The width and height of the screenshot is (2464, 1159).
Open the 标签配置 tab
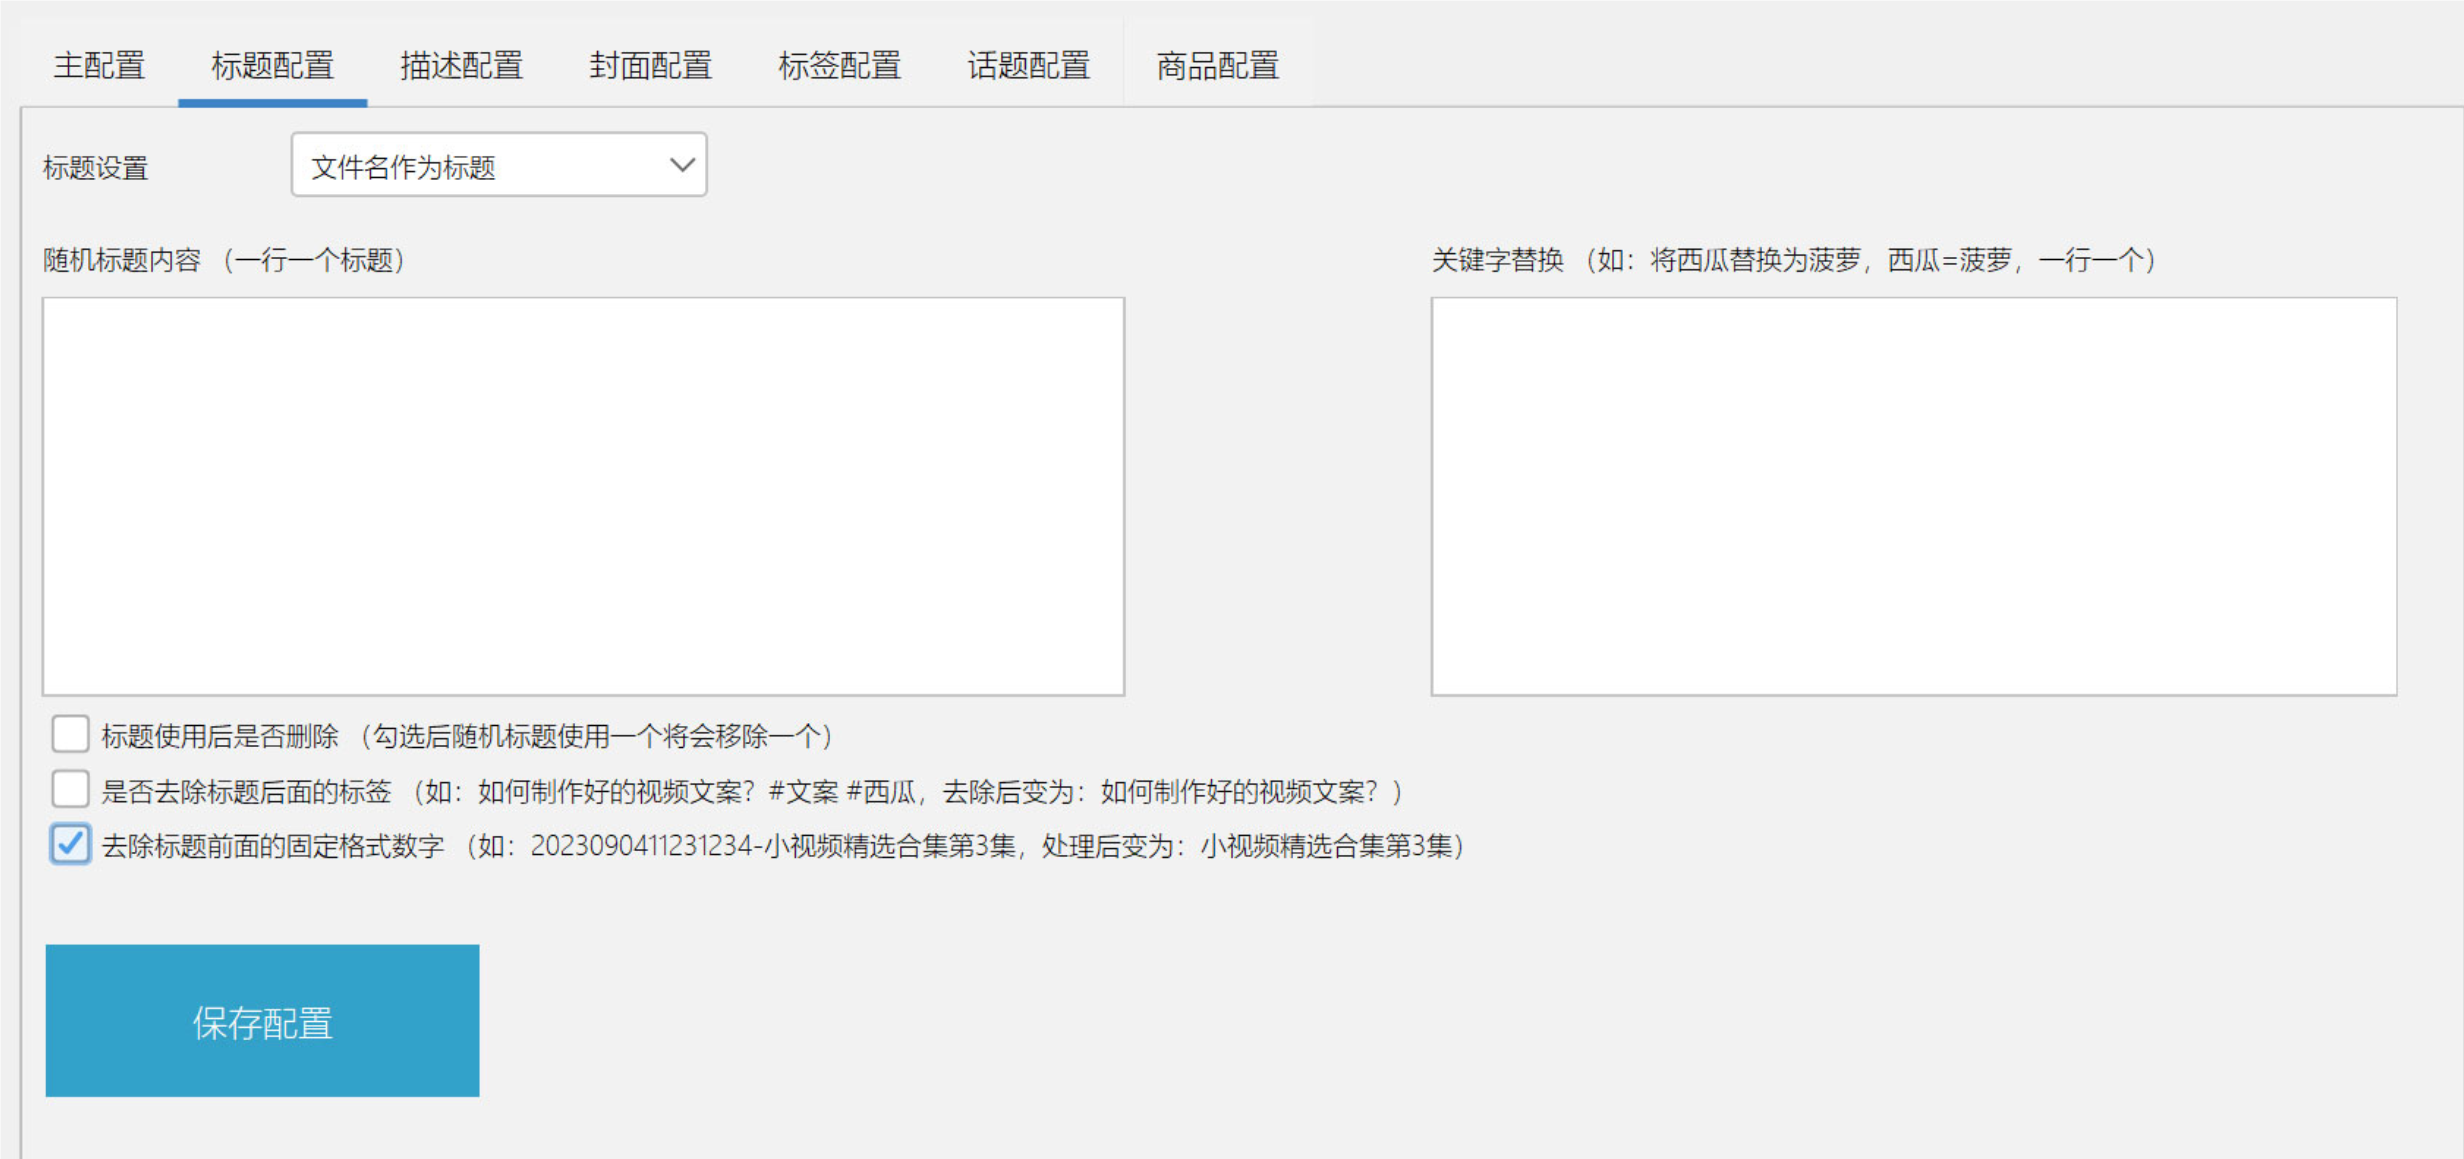pyautogui.click(x=839, y=65)
